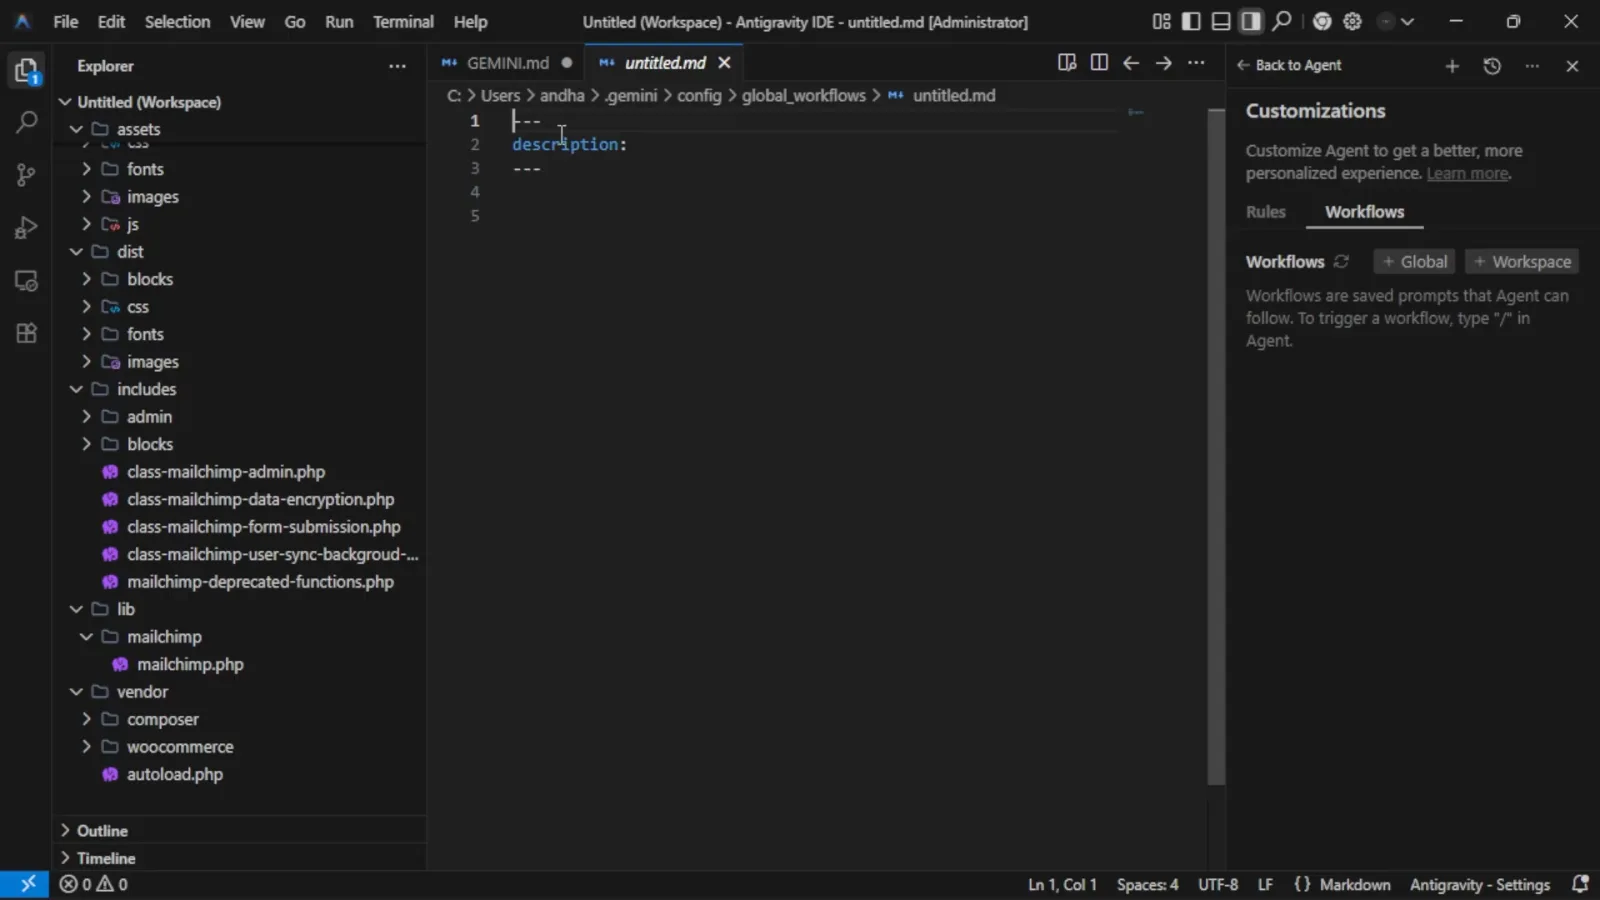Image resolution: width=1600 pixels, height=900 pixels.
Task: Add a Workspace workflow
Action: coord(1522,262)
